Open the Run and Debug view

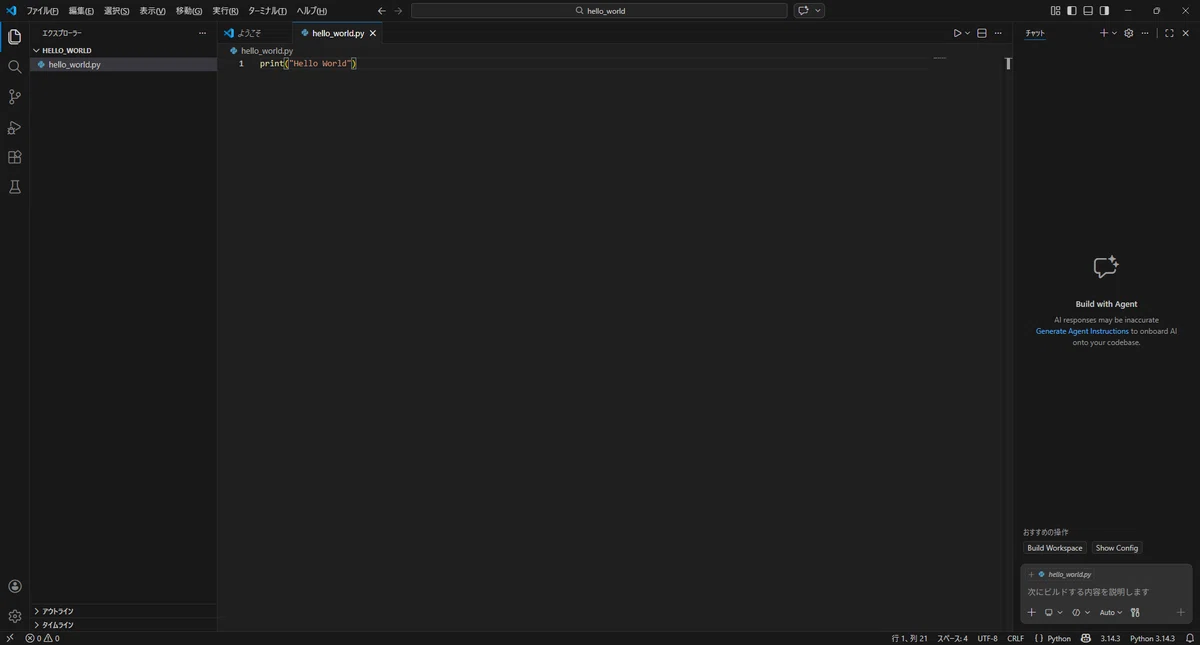click(x=14, y=127)
